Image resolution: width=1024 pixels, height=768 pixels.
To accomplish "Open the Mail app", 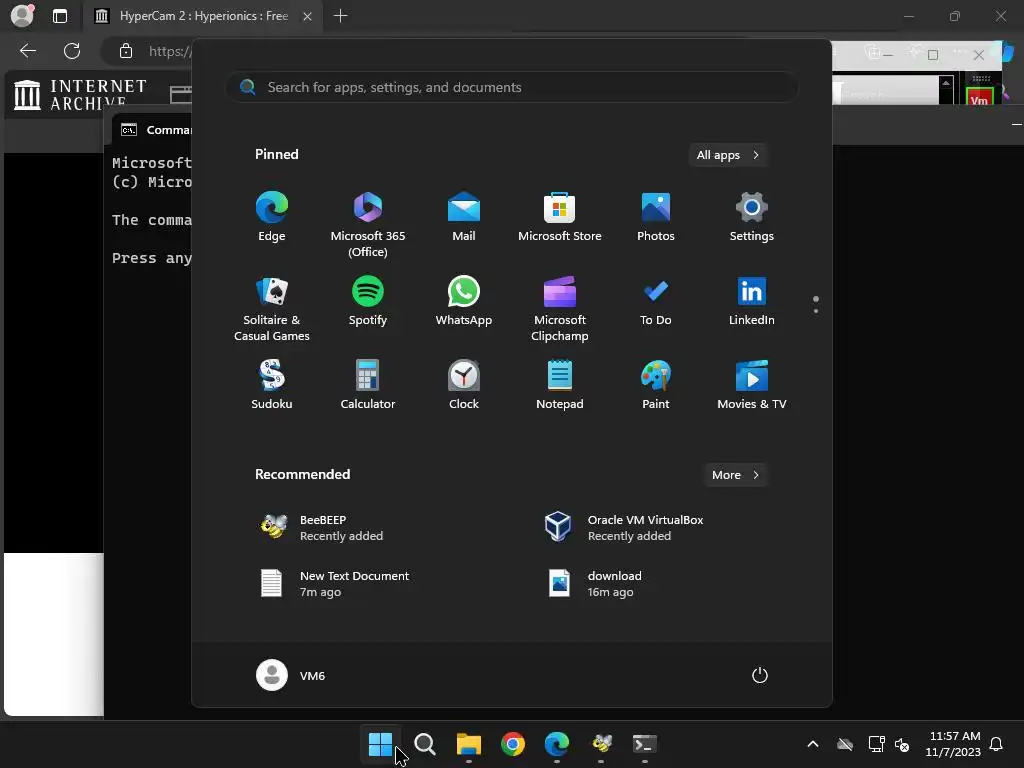I will pos(464,217).
